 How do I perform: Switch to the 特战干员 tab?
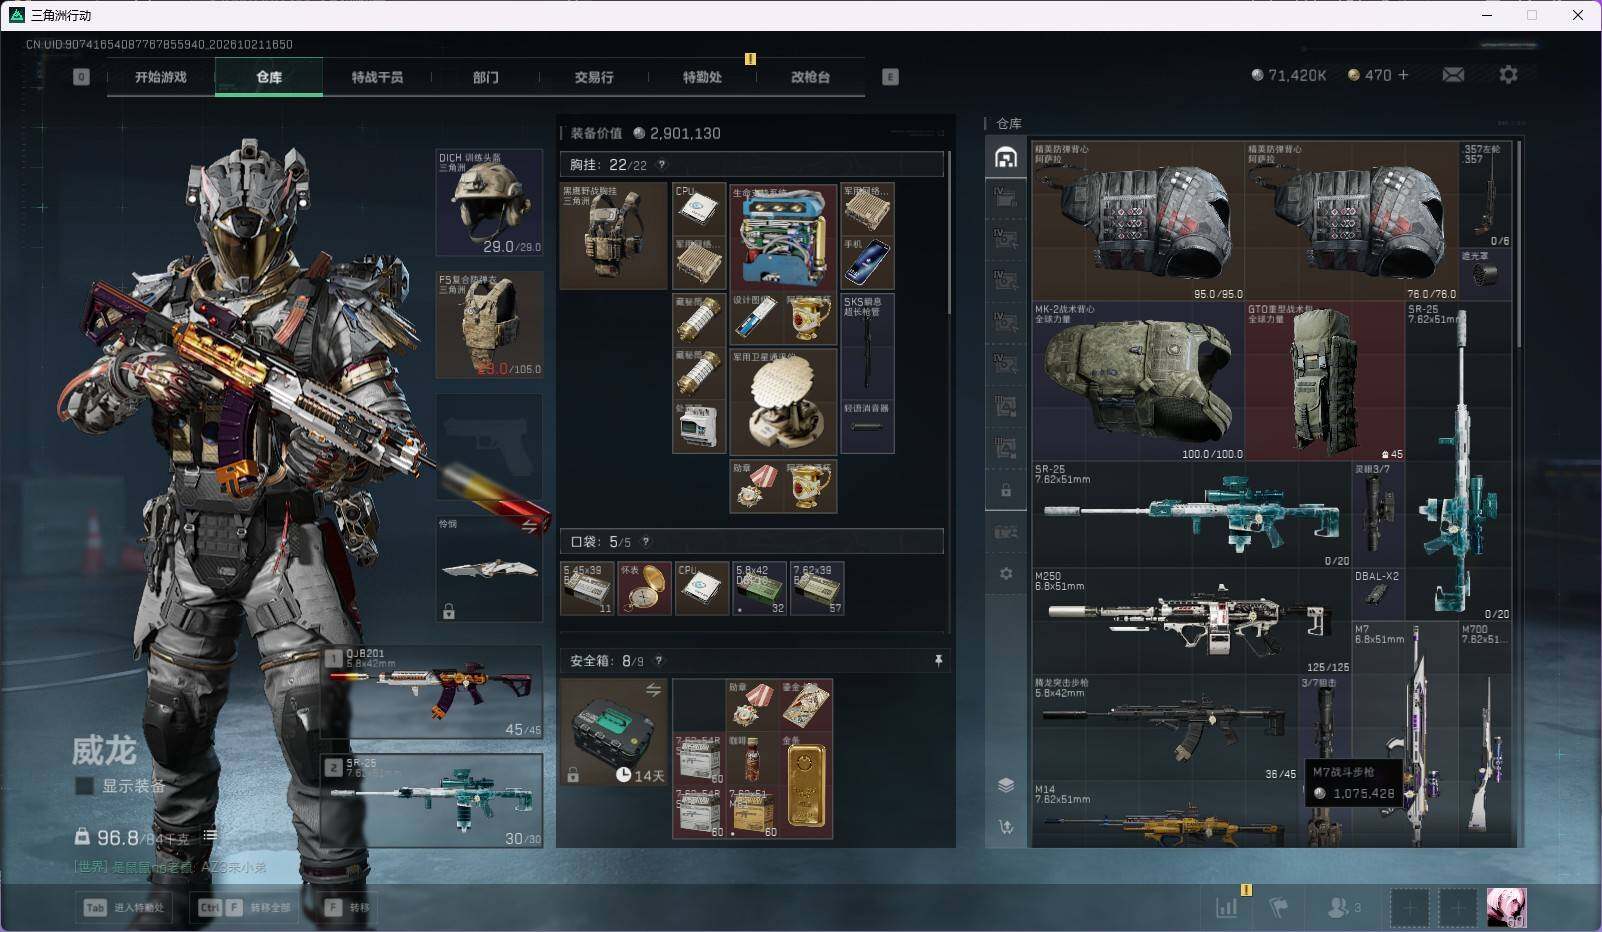point(377,77)
